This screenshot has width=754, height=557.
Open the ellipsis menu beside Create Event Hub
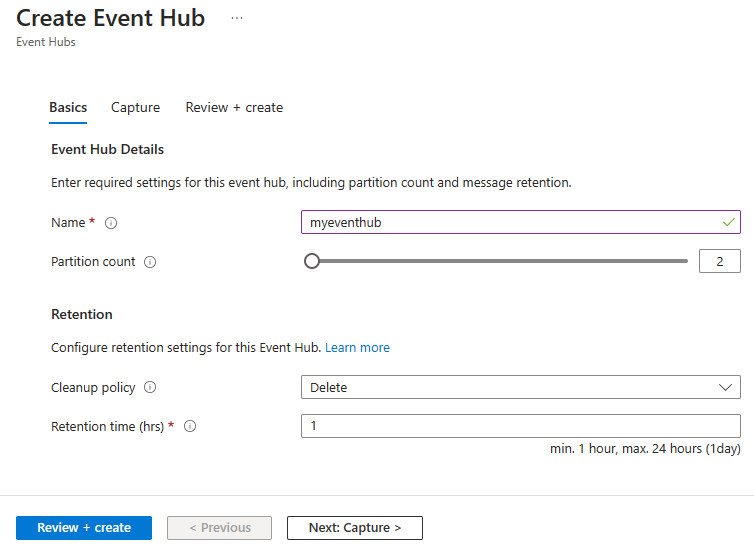236,18
